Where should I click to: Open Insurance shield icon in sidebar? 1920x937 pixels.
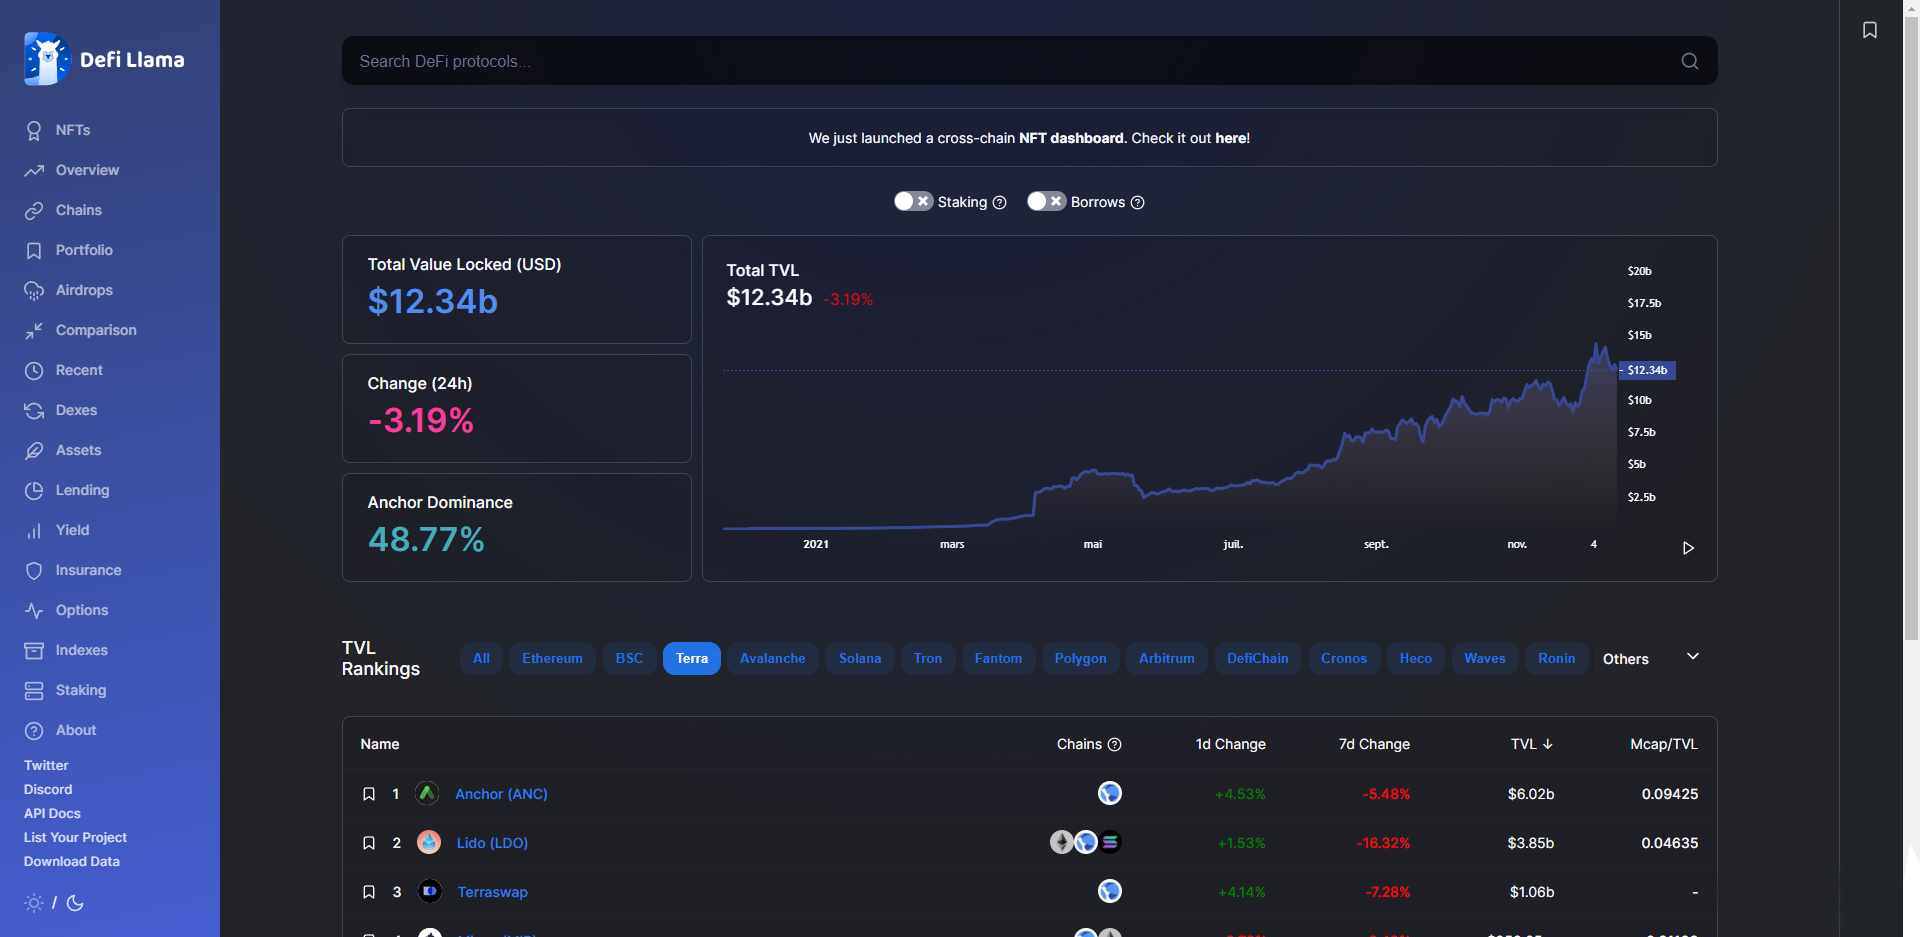(x=34, y=570)
